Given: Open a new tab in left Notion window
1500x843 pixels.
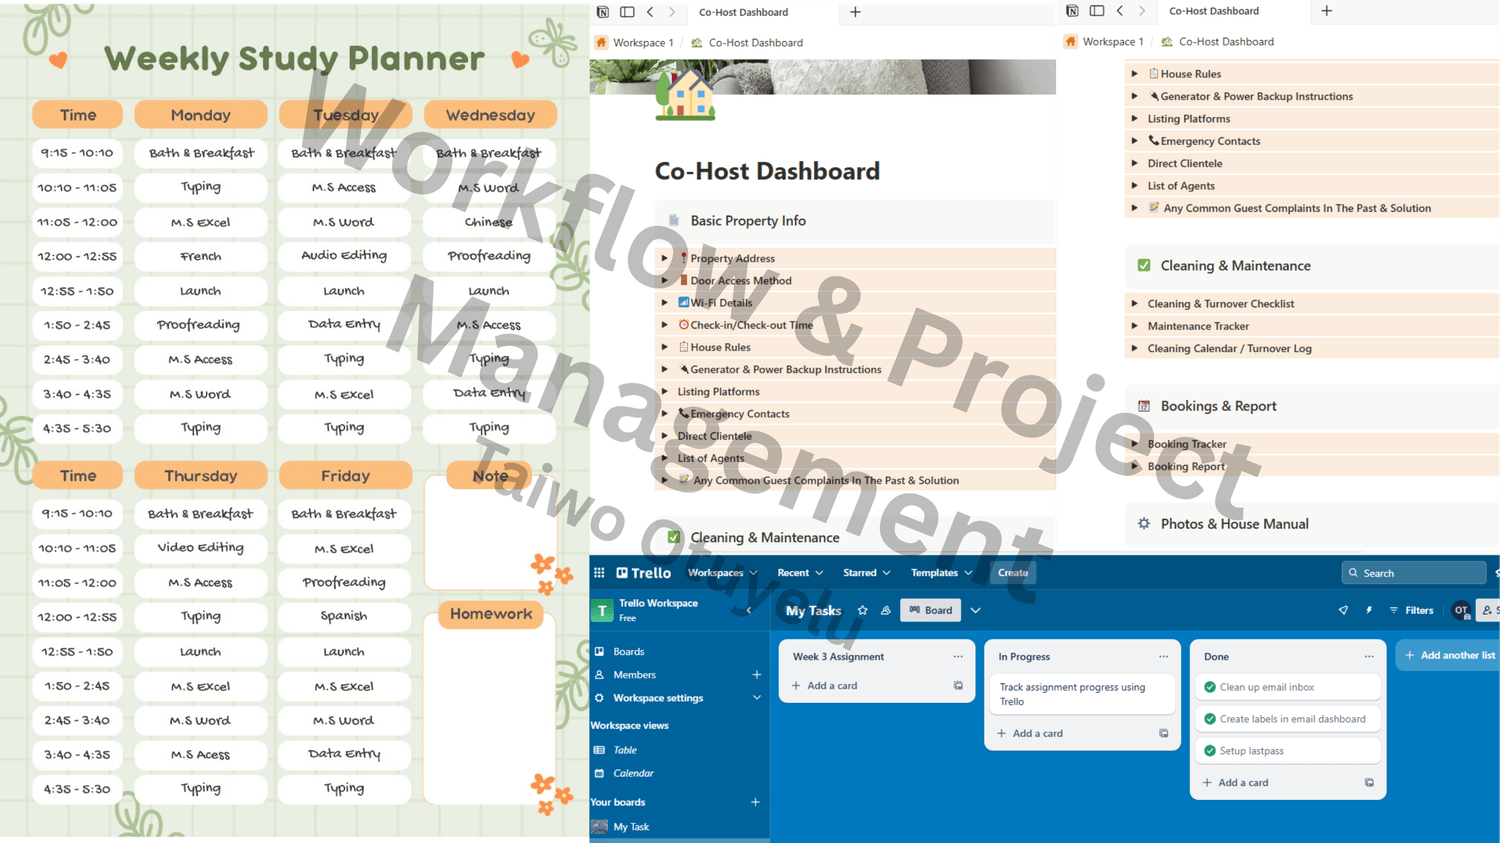Looking at the screenshot, I should [x=855, y=12].
